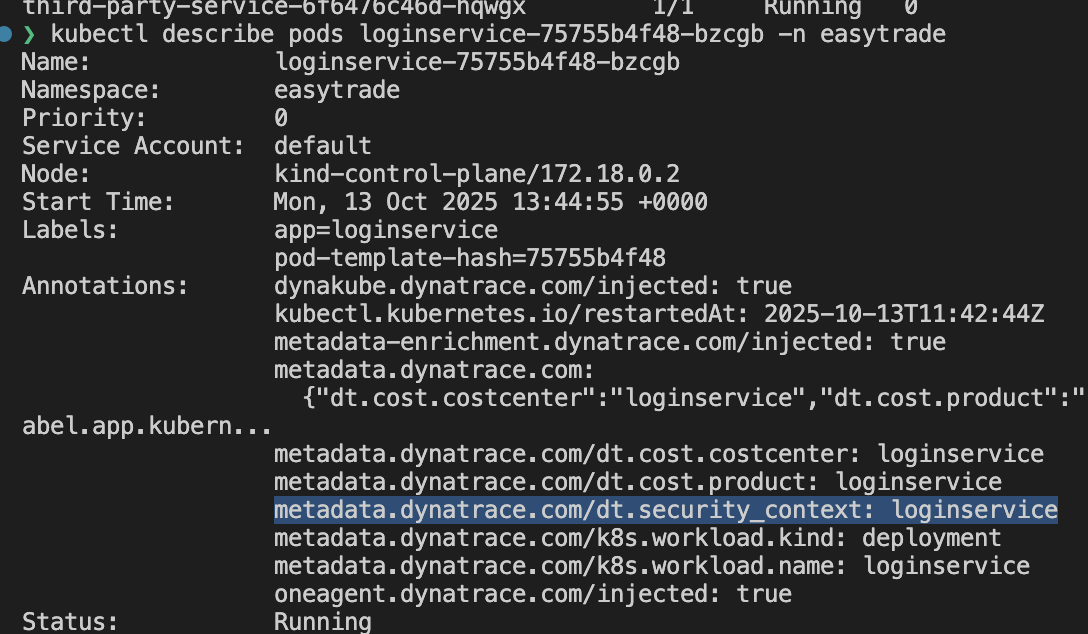Click the dynakube.dynatrace.com/injected annotation line
This screenshot has height=634, width=1088.
click(533, 286)
